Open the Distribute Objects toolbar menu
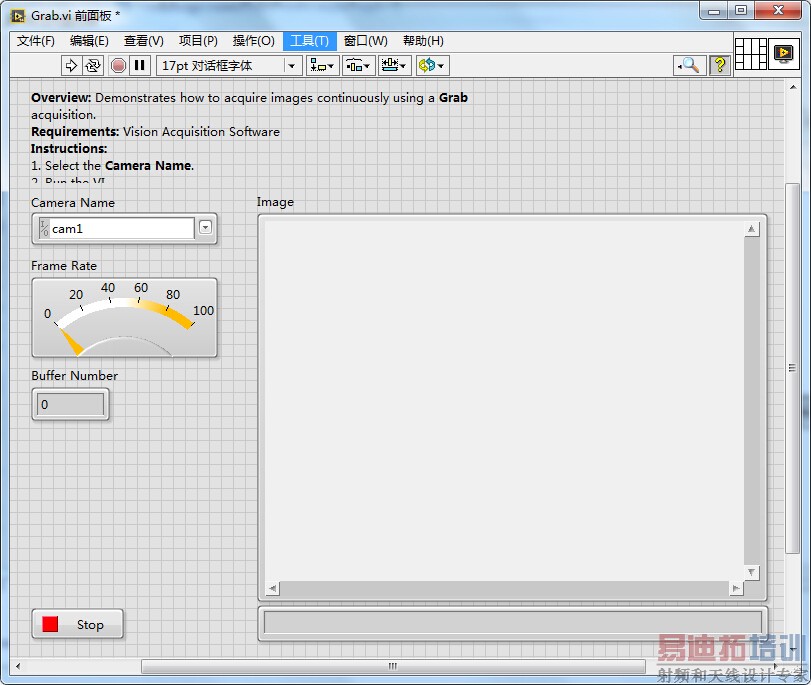 click(358, 66)
